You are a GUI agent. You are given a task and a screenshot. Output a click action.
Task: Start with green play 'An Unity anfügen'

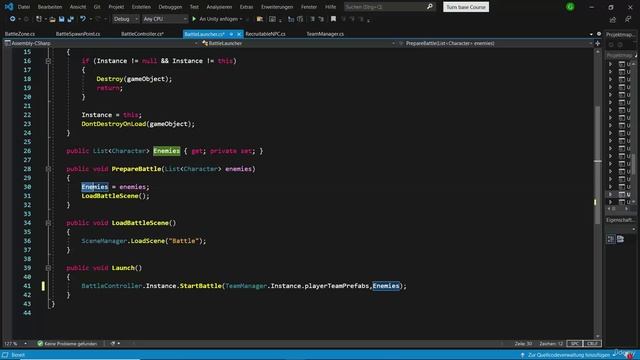click(217, 19)
